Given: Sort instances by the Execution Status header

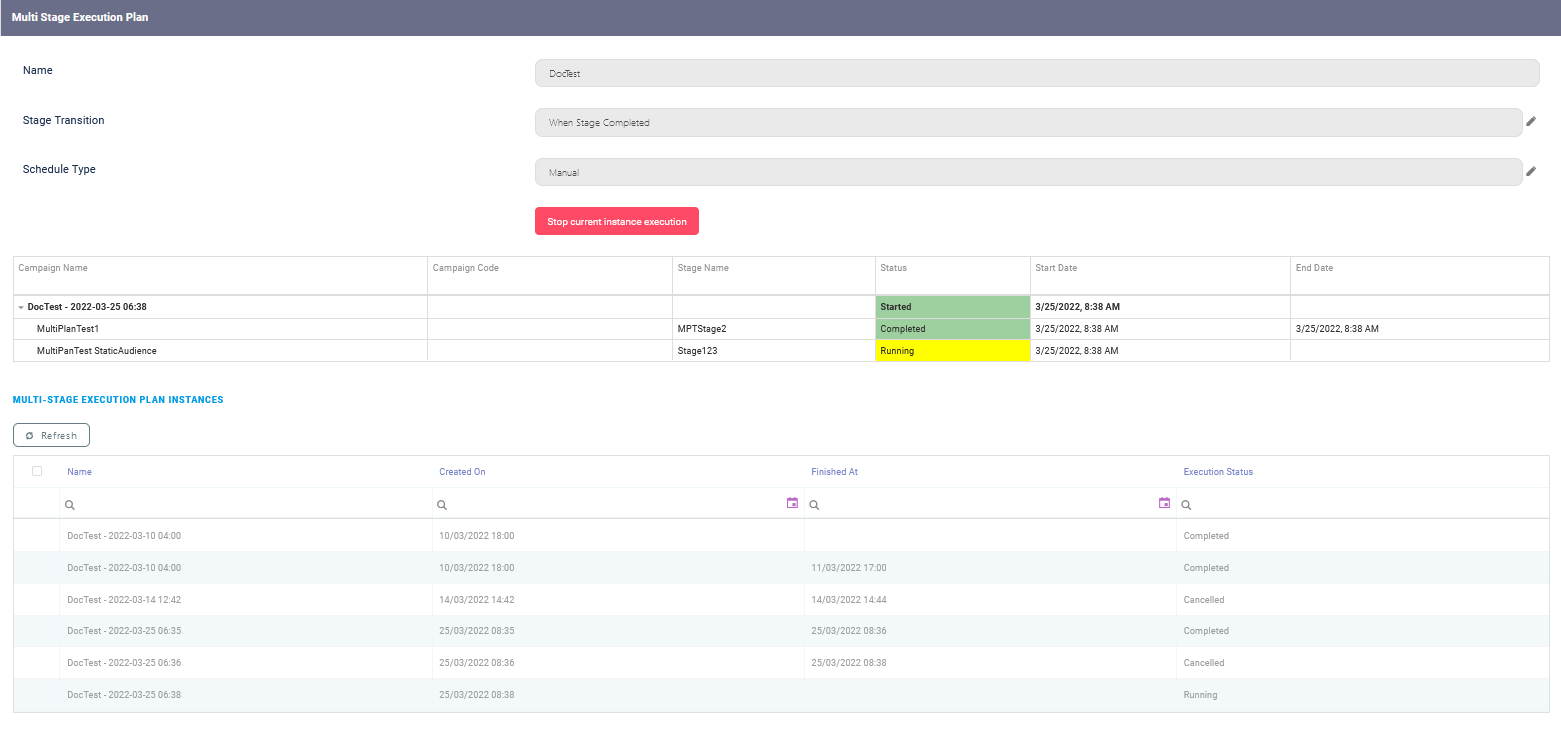Looking at the screenshot, I should point(1218,471).
